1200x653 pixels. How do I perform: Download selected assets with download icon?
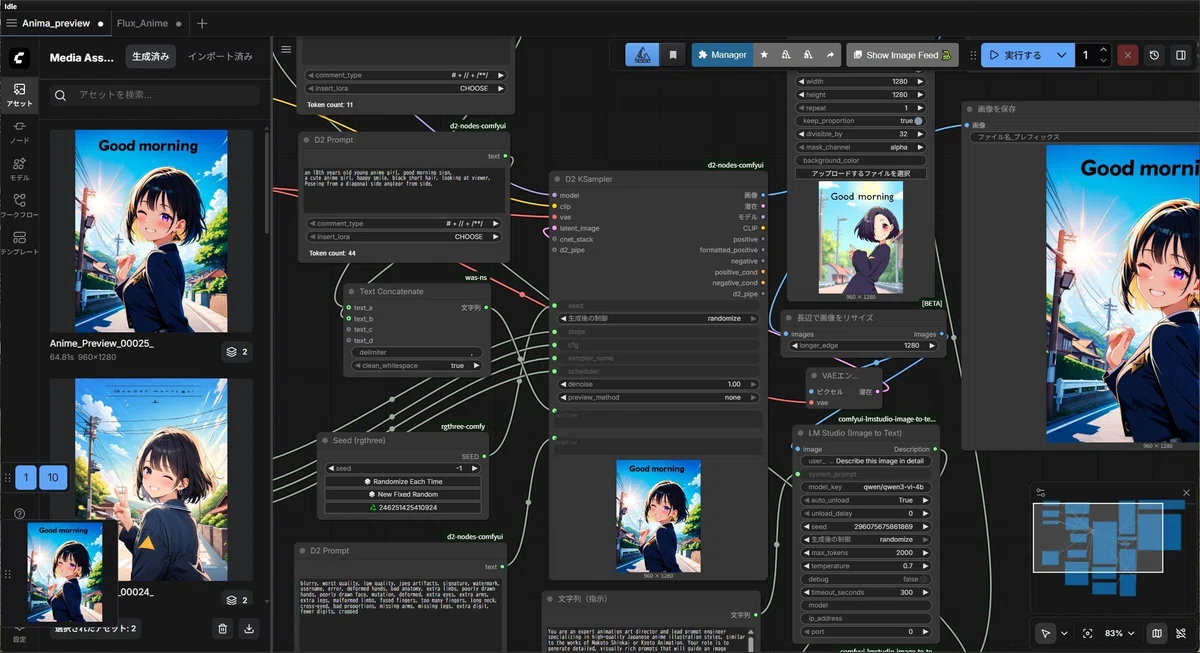click(x=249, y=628)
